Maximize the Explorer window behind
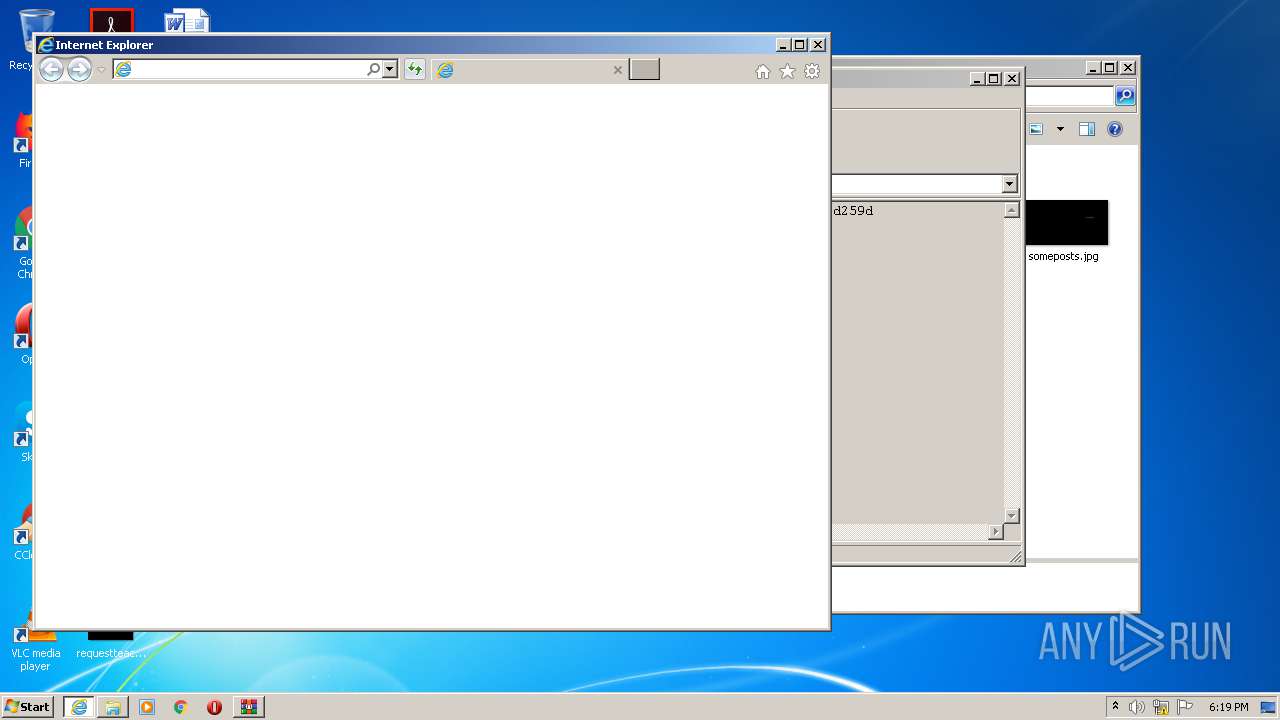The width and height of the screenshot is (1280, 720). (1110, 68)
